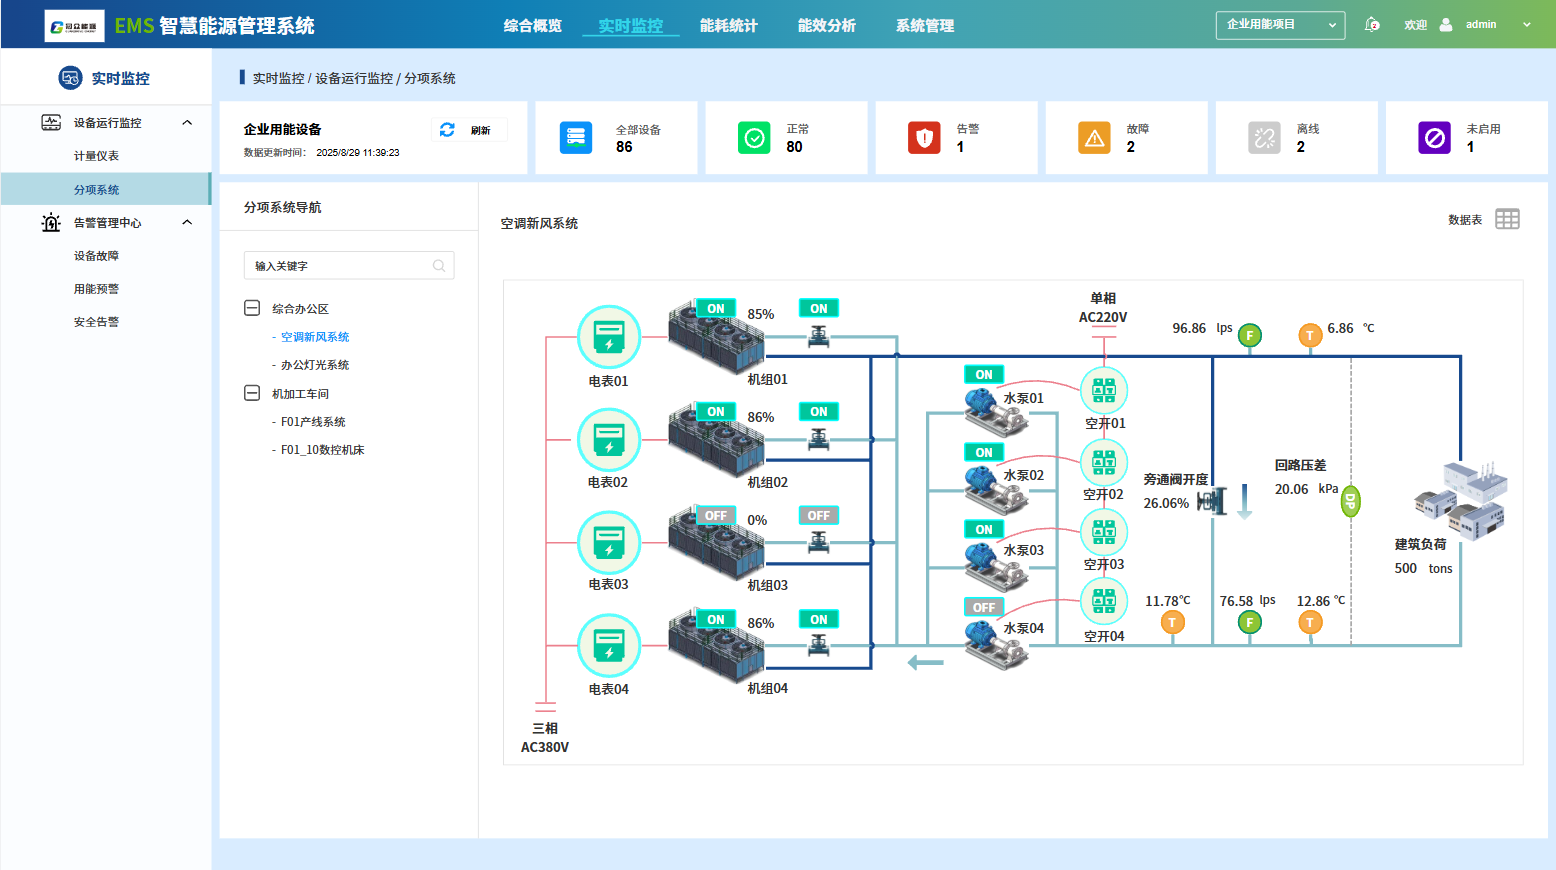The height and width of the screenshot is (870, 1556).
Task: Collapse the 设备运行监控 sidebar section
Action: pyautogui.click(x=187, y=123)
